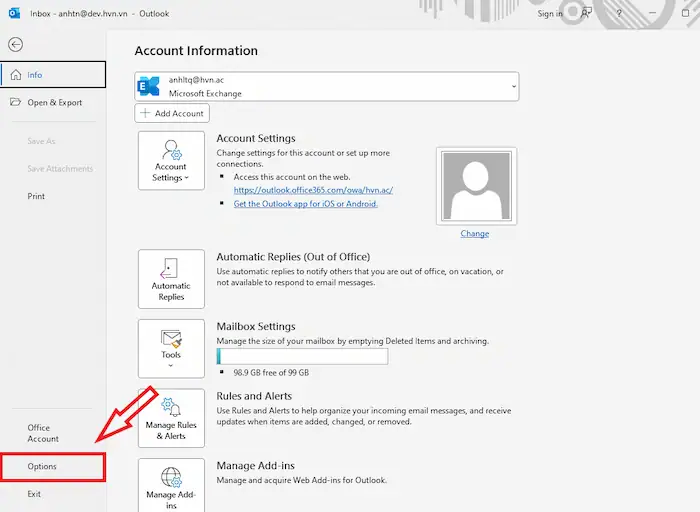The width and height of the screenshot is (700, 512).
Task: Click the Account Information heading
Action: click(196, 50)
